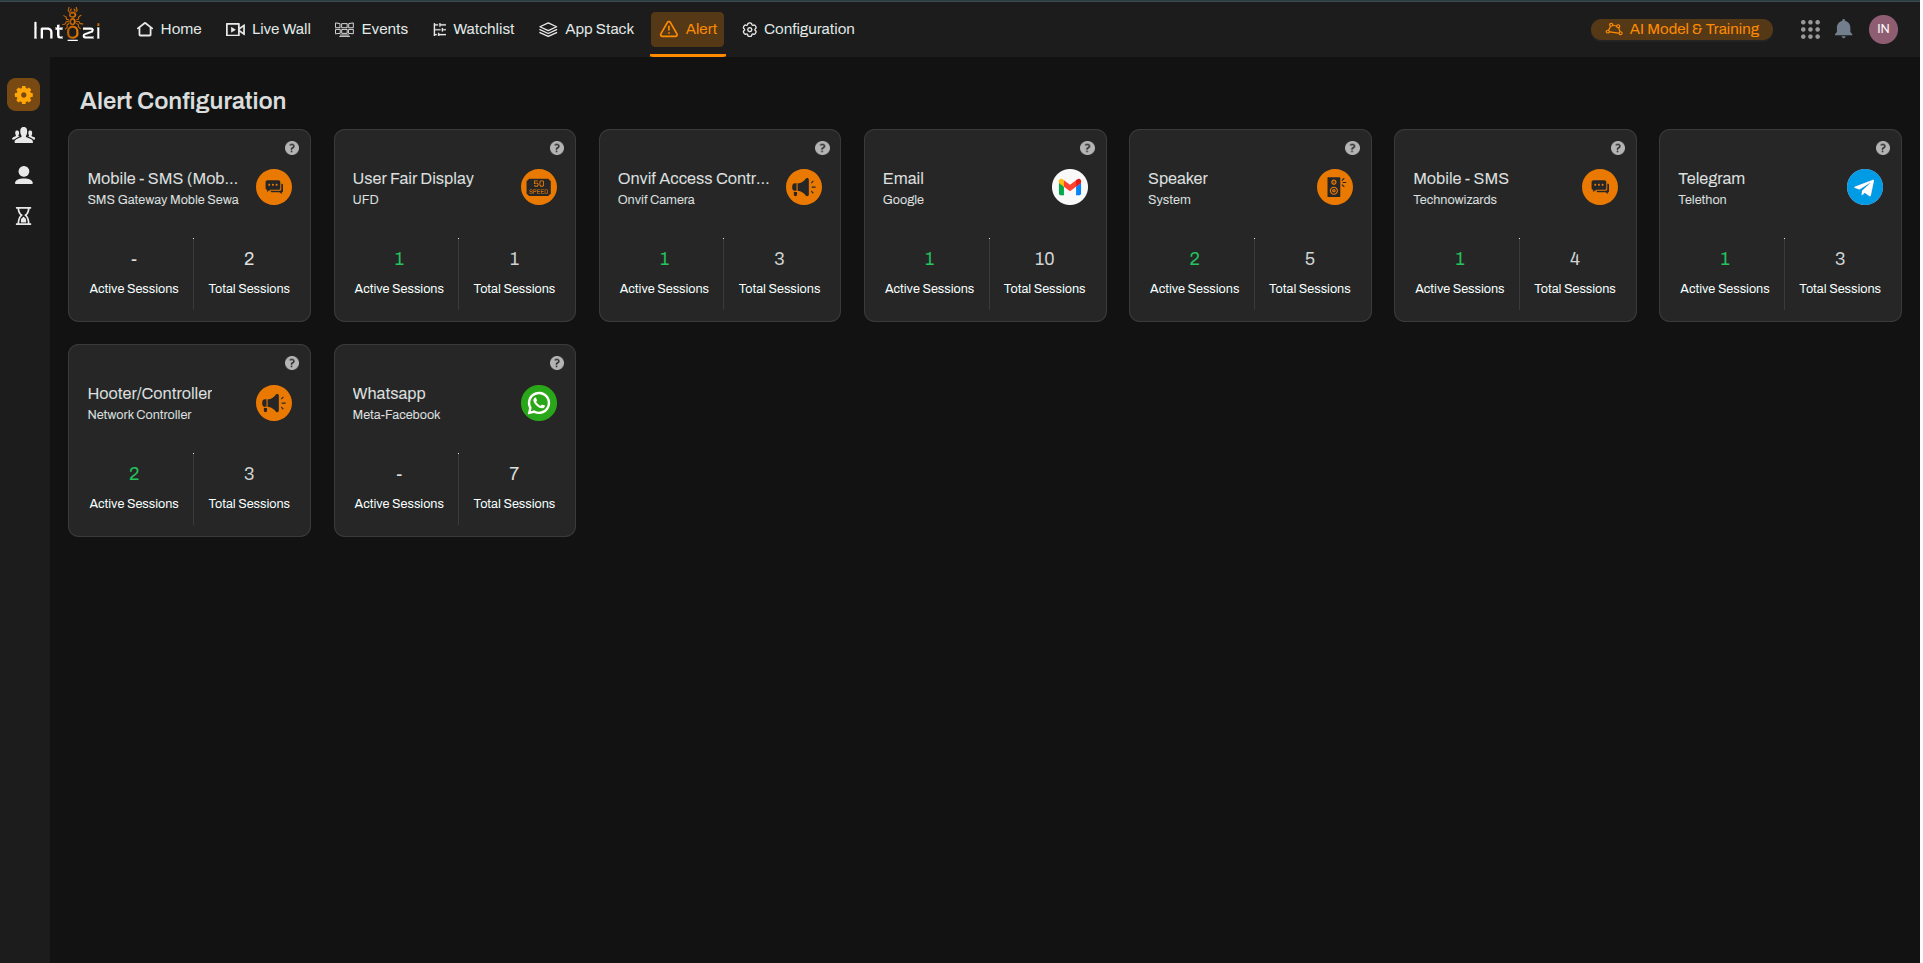This screenshot has height=963, width=1923.
Task: Open the Mobile - SMS Technowizards card
Action: pos(1514,225)
